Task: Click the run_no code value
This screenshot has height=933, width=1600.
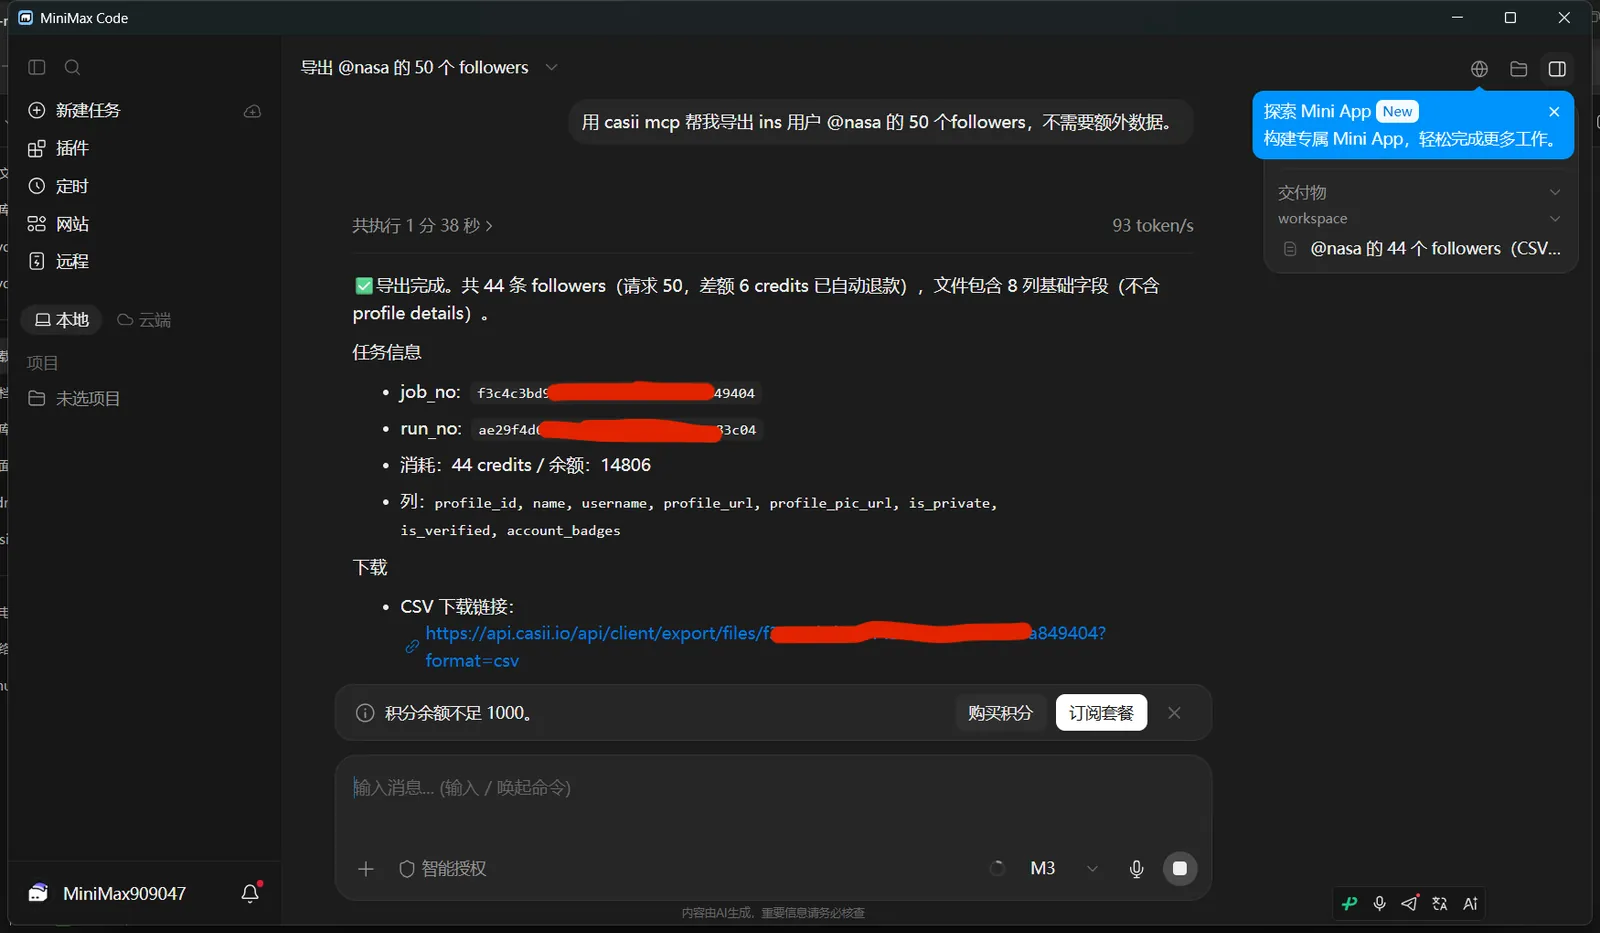Action: click(617, 430)
